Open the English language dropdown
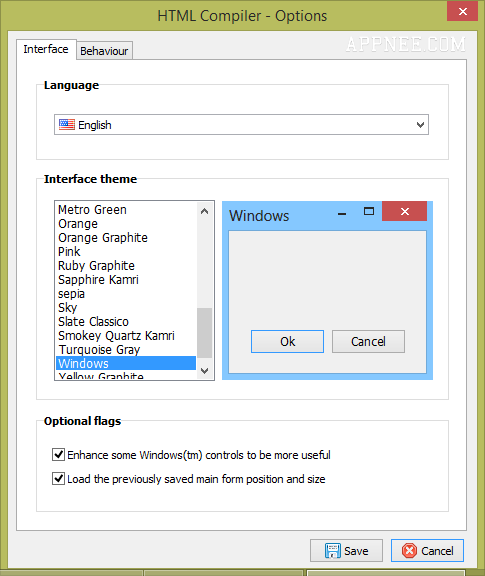The image size is (485, 576). (x=241, y=125)
